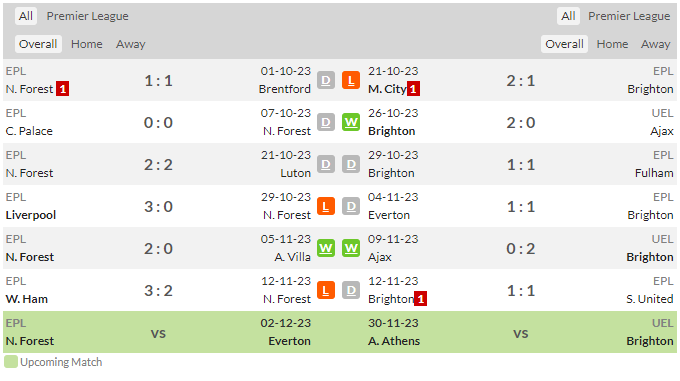Click the D badge for Forest vs Brentford
Viewport: 680px width, 381px height.
click(326, 81)
